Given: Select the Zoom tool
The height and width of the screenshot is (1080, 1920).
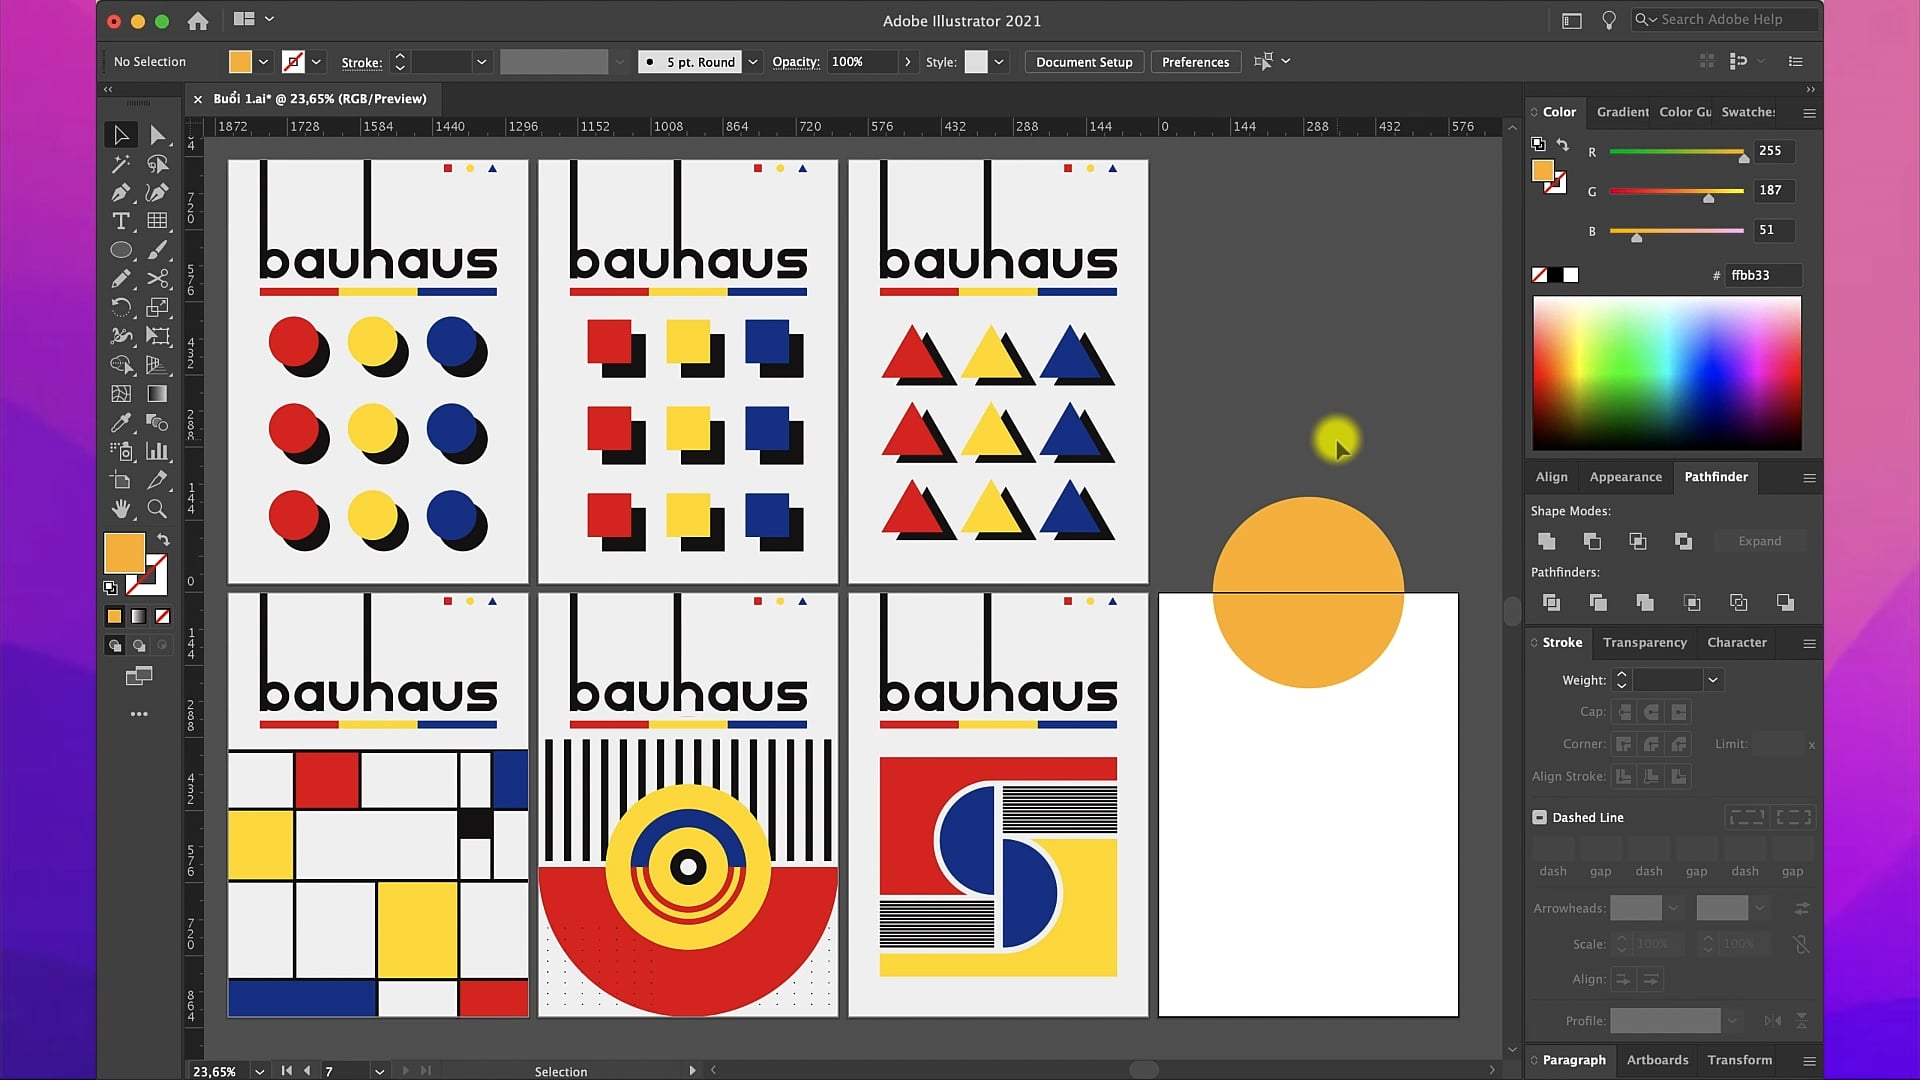Looking at the screenshot, I should 157,509.
